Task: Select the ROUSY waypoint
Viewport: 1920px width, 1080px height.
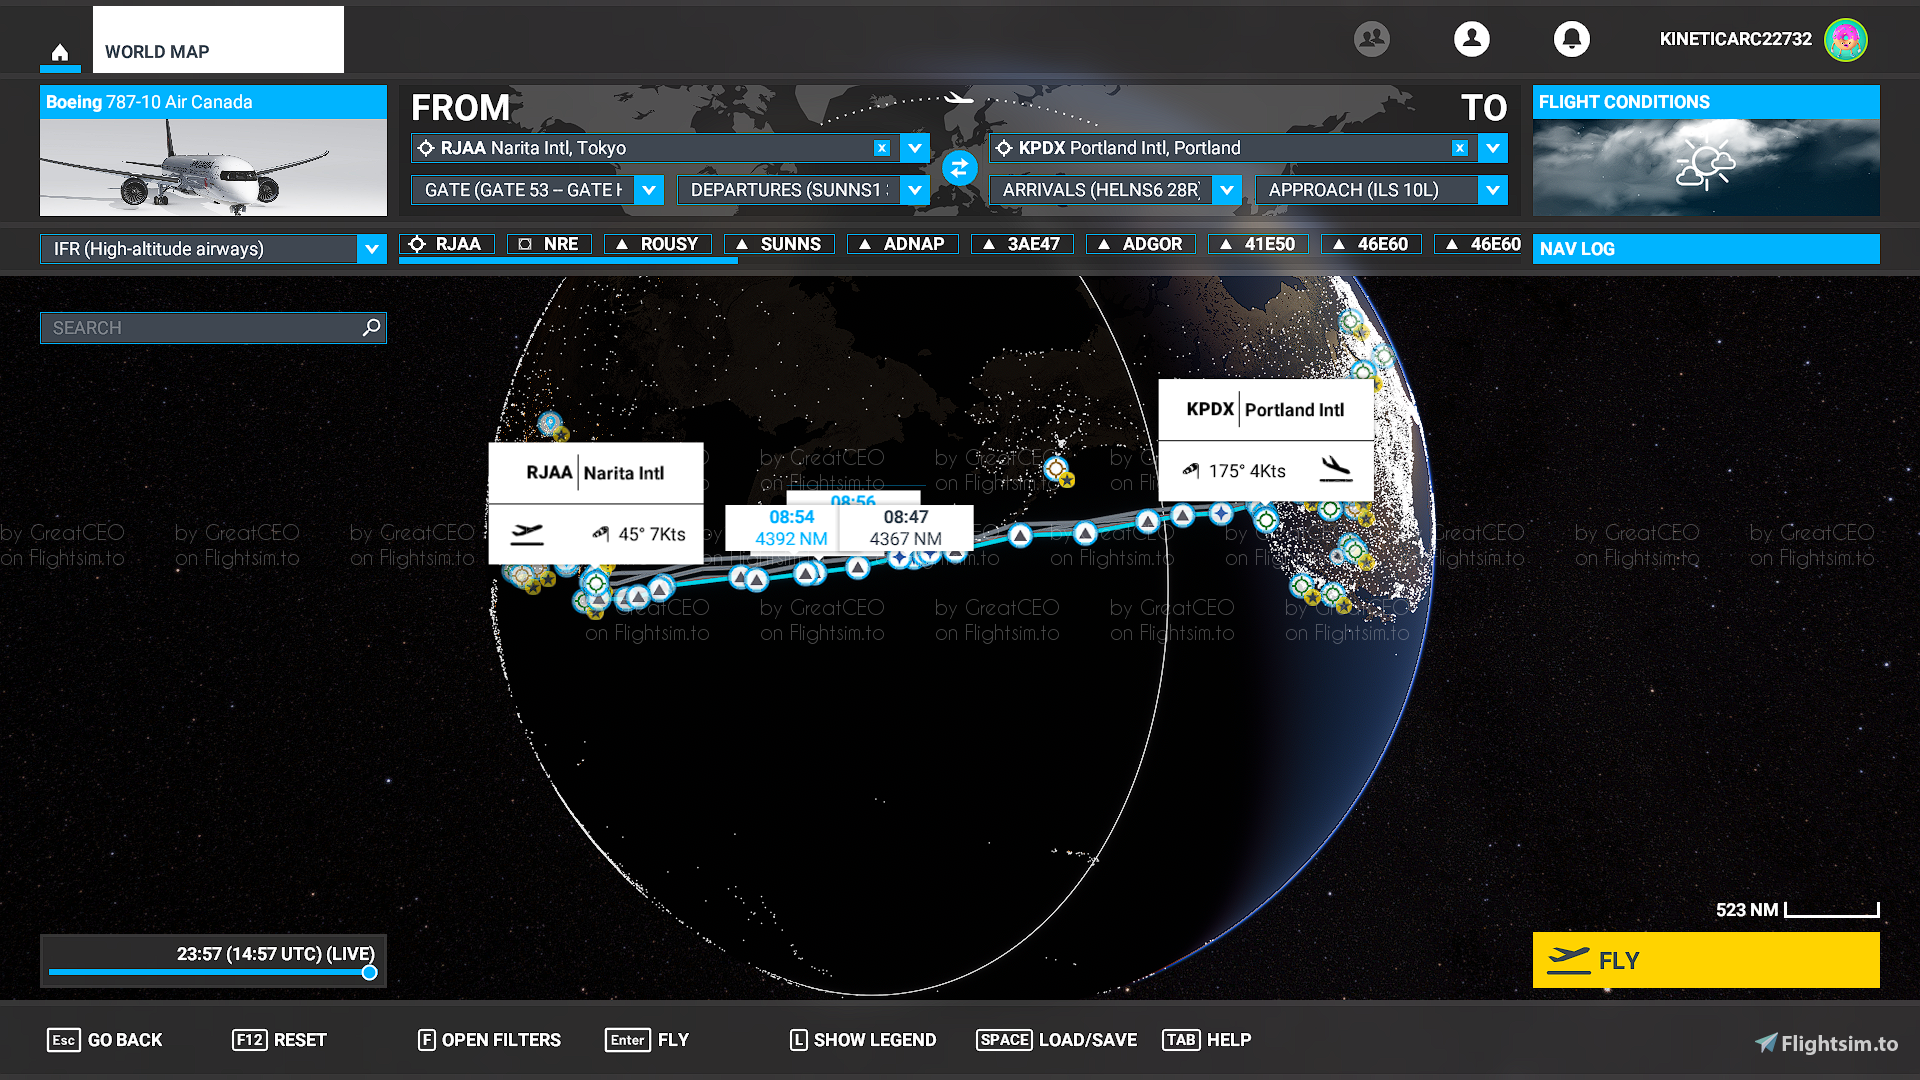Action: (658, 244)
